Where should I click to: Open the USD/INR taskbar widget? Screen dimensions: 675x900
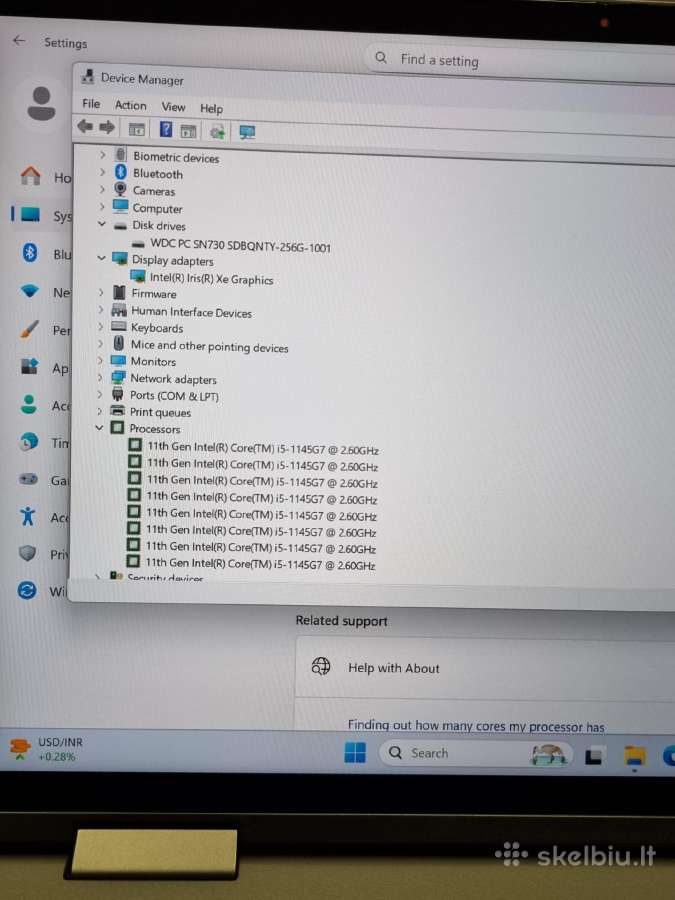pyautogui.click(x=47, y=748)
